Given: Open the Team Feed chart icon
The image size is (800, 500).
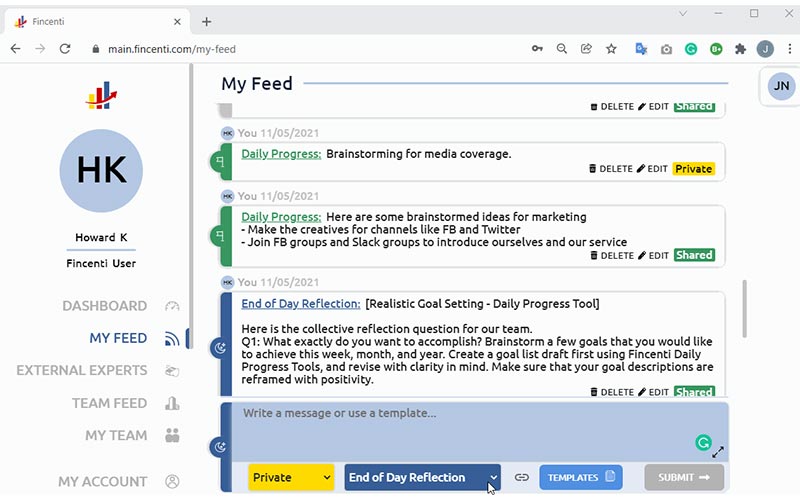Looking at the screenshot, I should (x=172, y=403).
